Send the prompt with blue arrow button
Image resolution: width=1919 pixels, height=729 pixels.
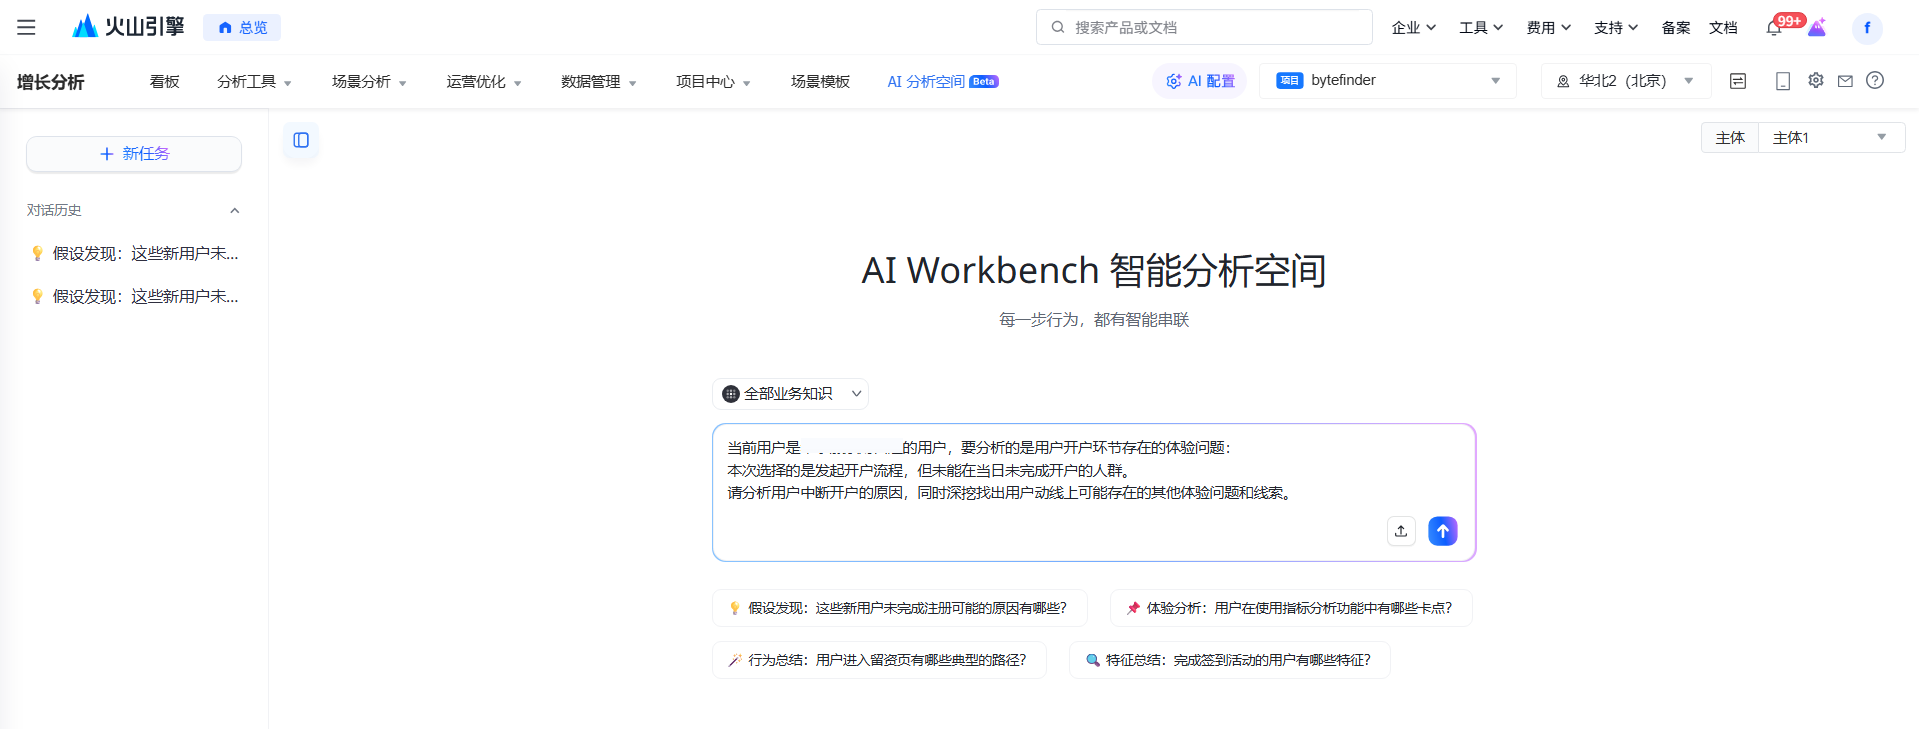1443,531
